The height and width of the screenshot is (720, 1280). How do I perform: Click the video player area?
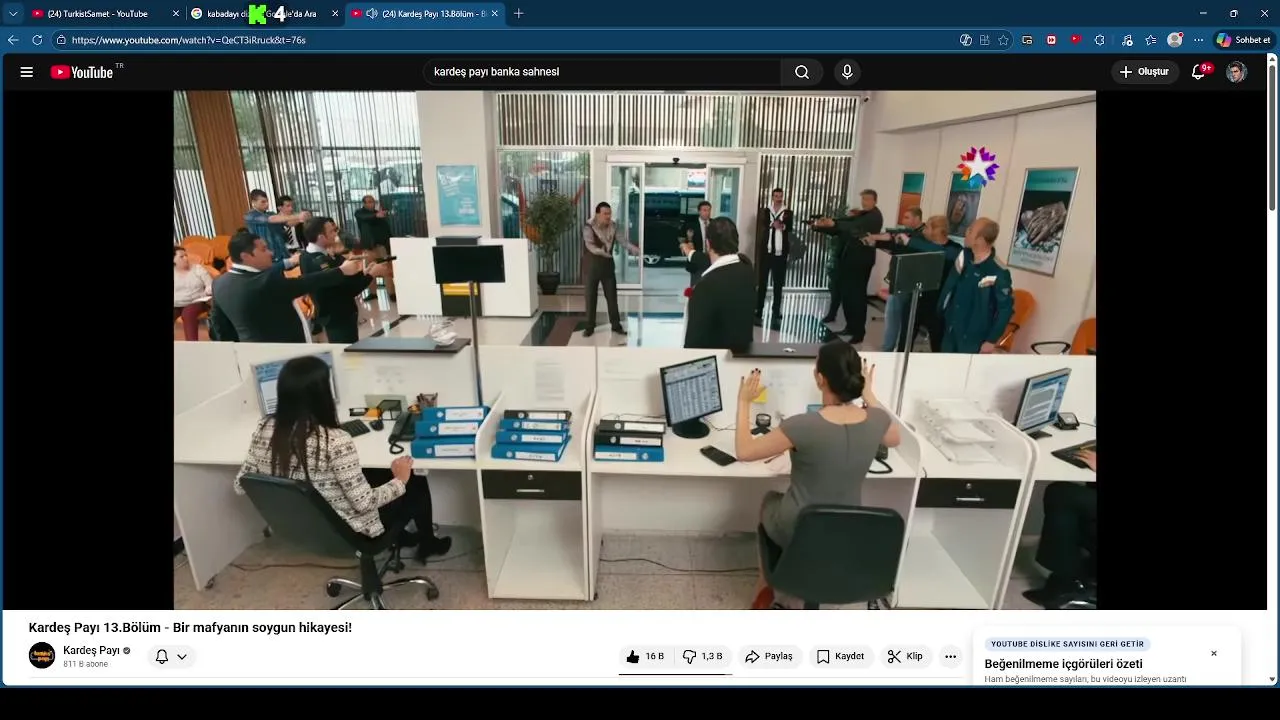[635, 350]
